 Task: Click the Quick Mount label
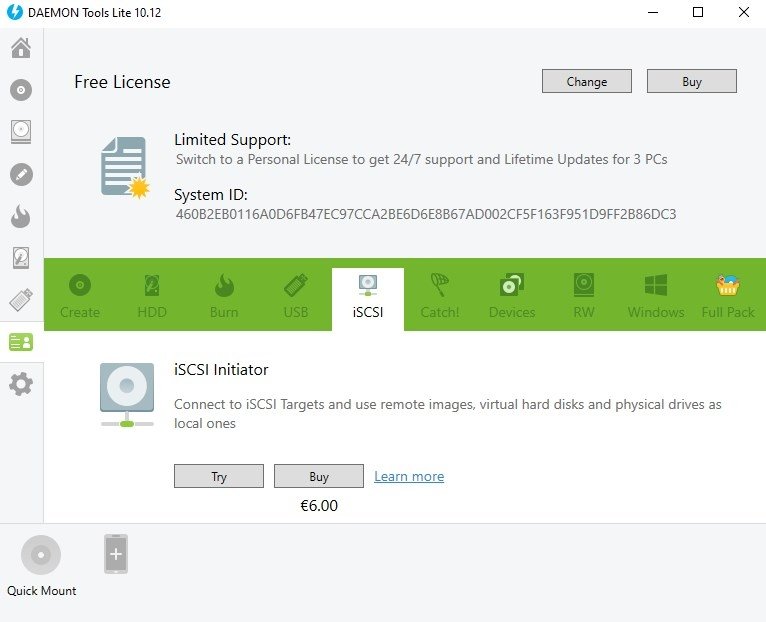tap(42, 591)
